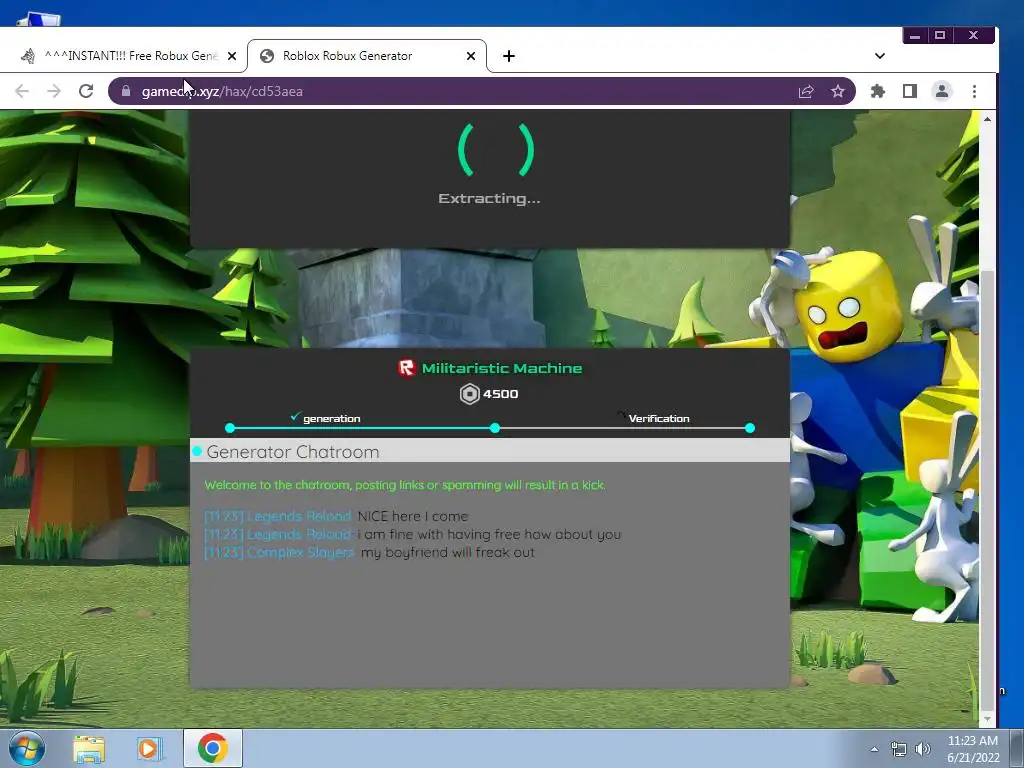Click the scrollbar up arrow
1024x768 pixels.
[987, 119]
